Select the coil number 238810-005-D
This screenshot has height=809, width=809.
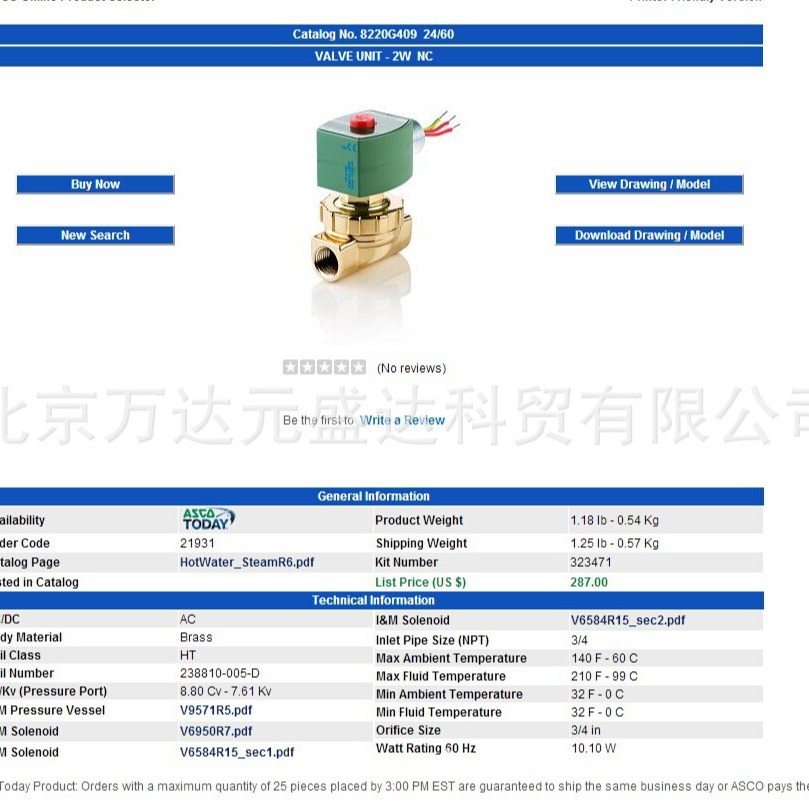click(220, 673)
